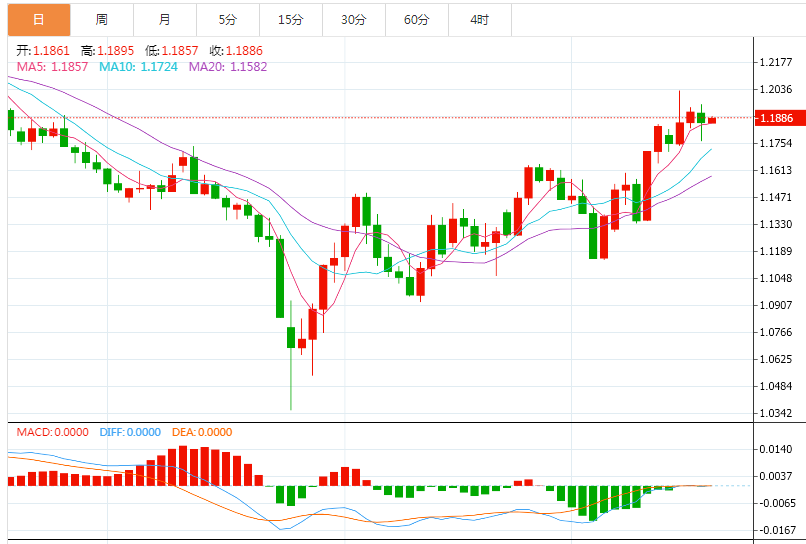
Task: Click the 1.2177 price axis value
Action: tap(776, 62)
